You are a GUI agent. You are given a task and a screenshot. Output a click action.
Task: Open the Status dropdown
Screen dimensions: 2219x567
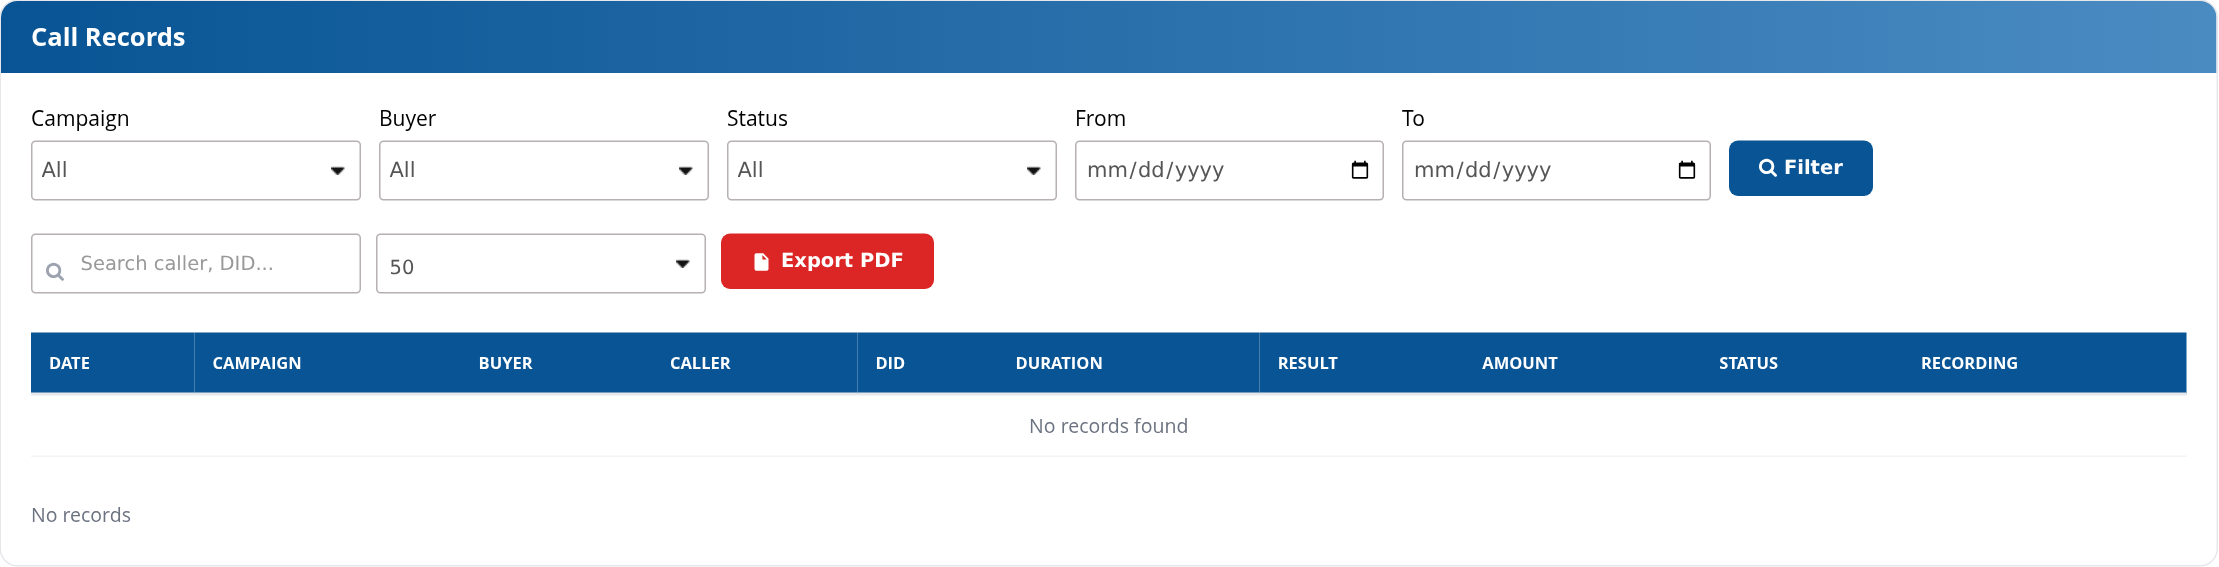point(892,170)
